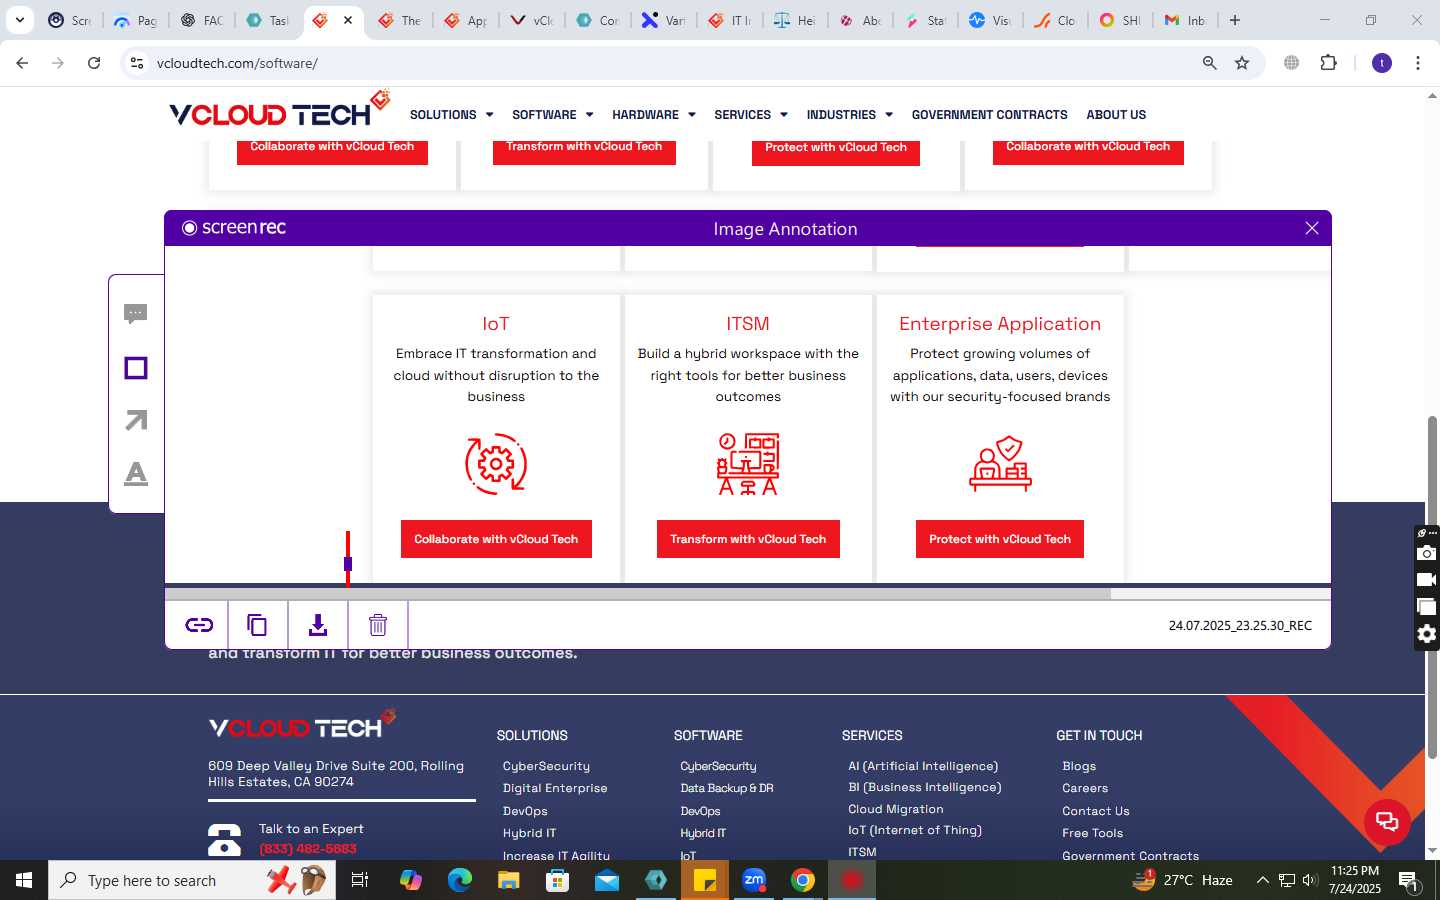Switch to the FAC browser tab
The width and height of the screenshot is (1440, 900).
tap(202, 20)
